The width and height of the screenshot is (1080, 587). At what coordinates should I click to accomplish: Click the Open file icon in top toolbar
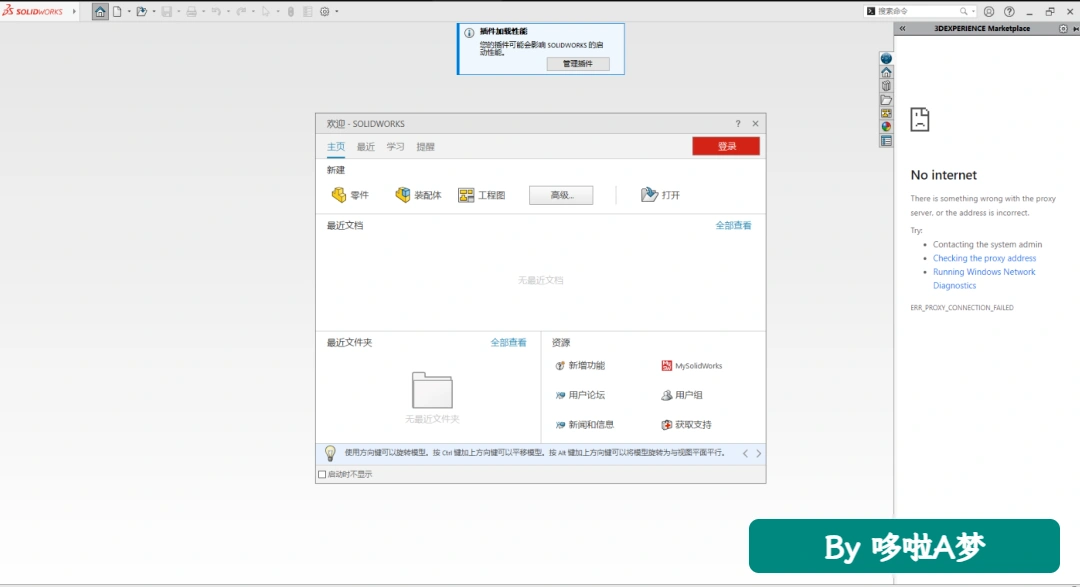142,12
